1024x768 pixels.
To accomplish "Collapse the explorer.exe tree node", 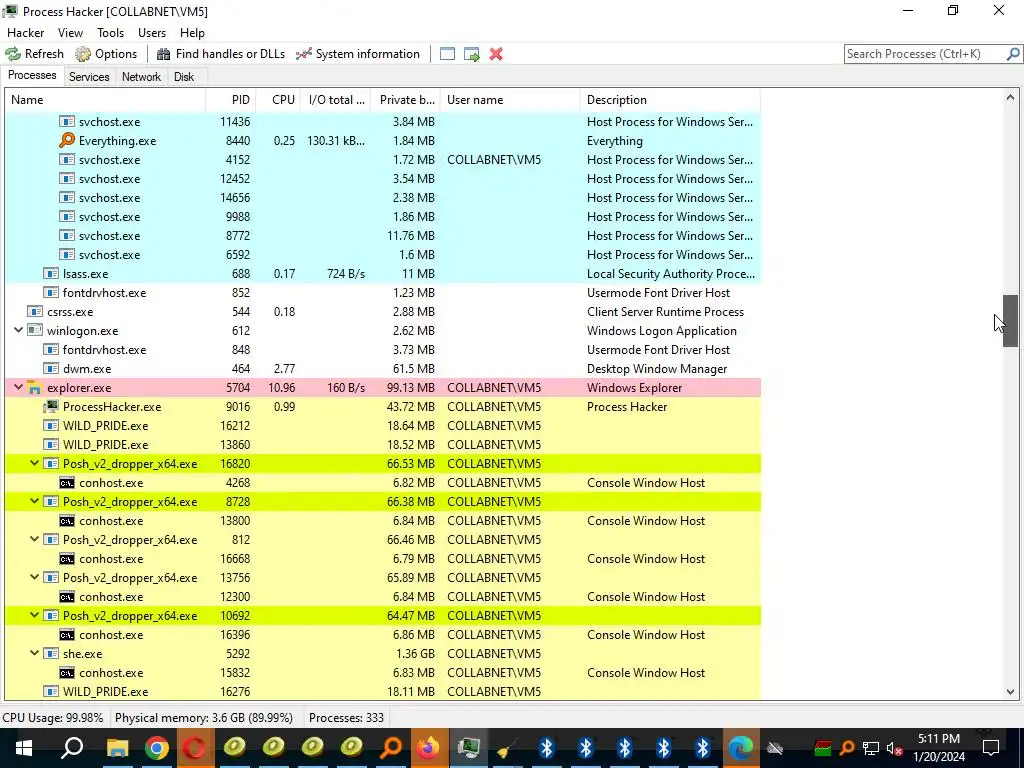I will 18,387.
